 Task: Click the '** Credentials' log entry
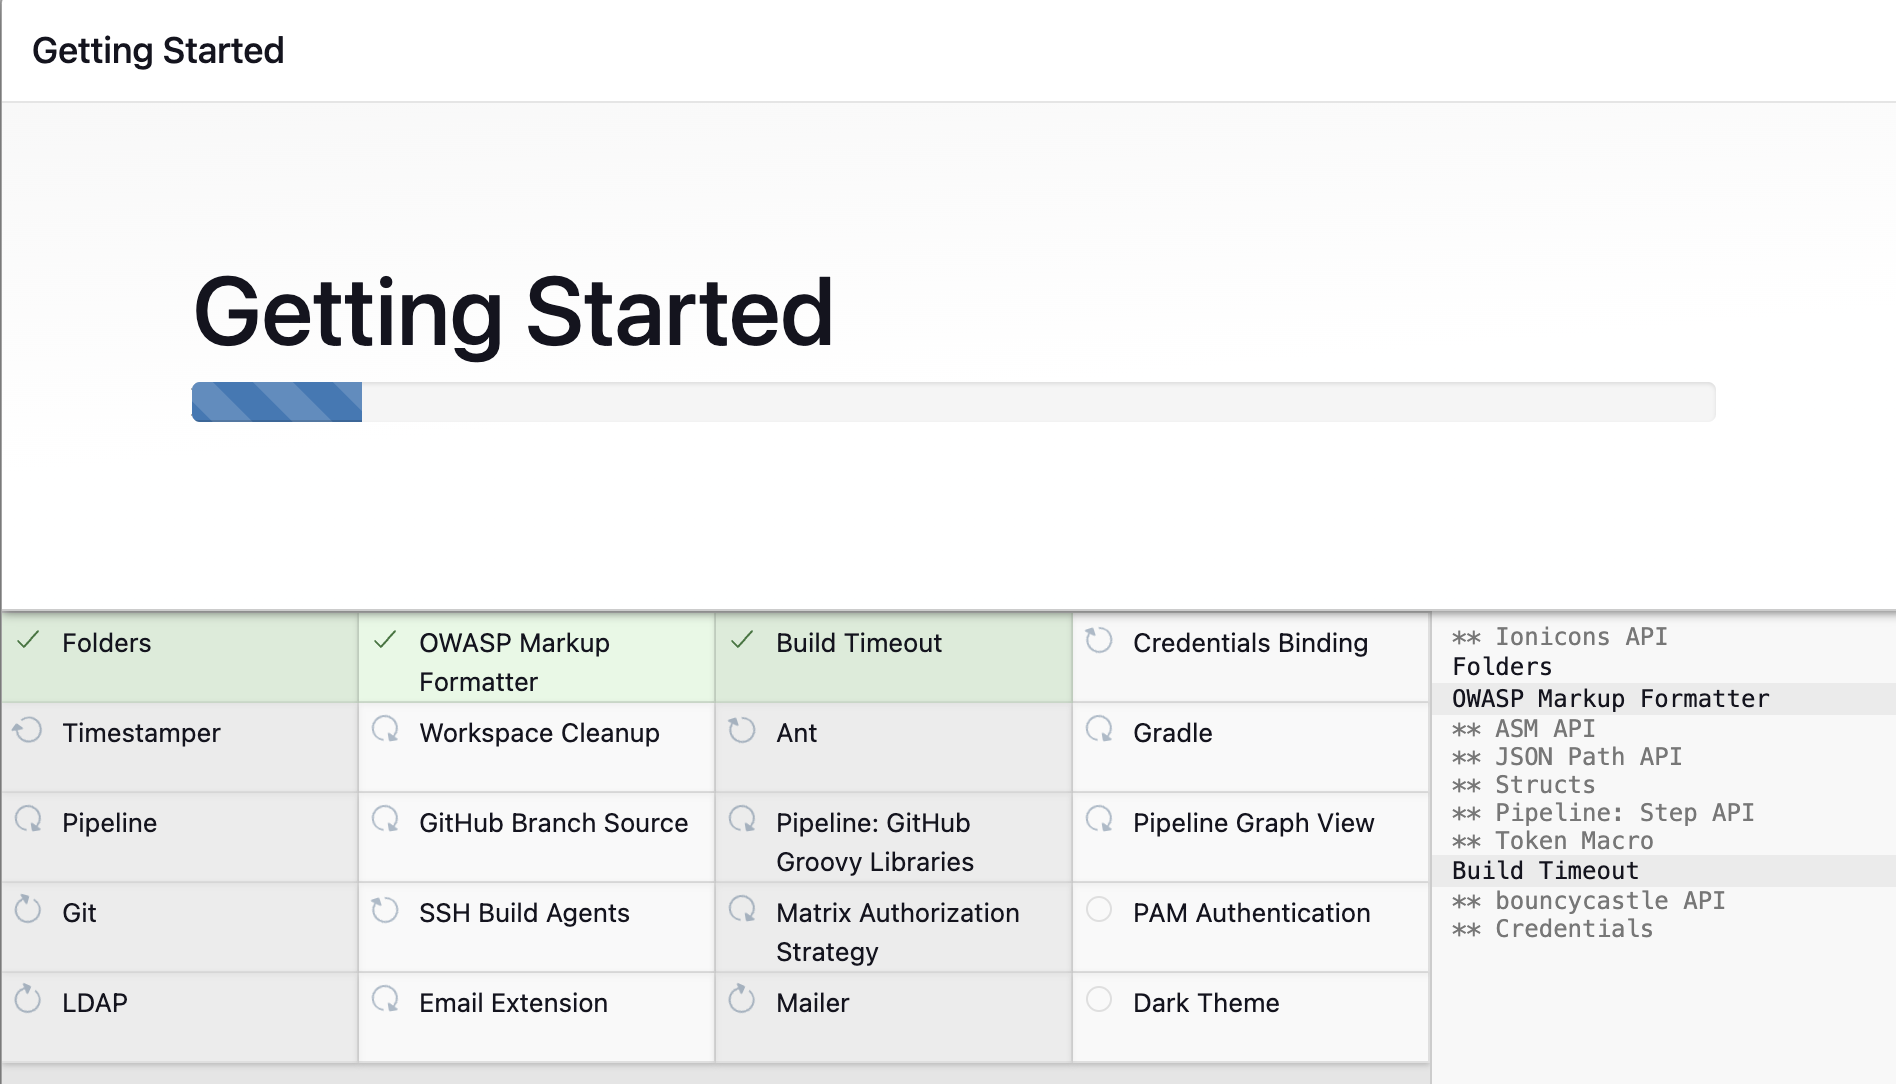point(1552,929)
